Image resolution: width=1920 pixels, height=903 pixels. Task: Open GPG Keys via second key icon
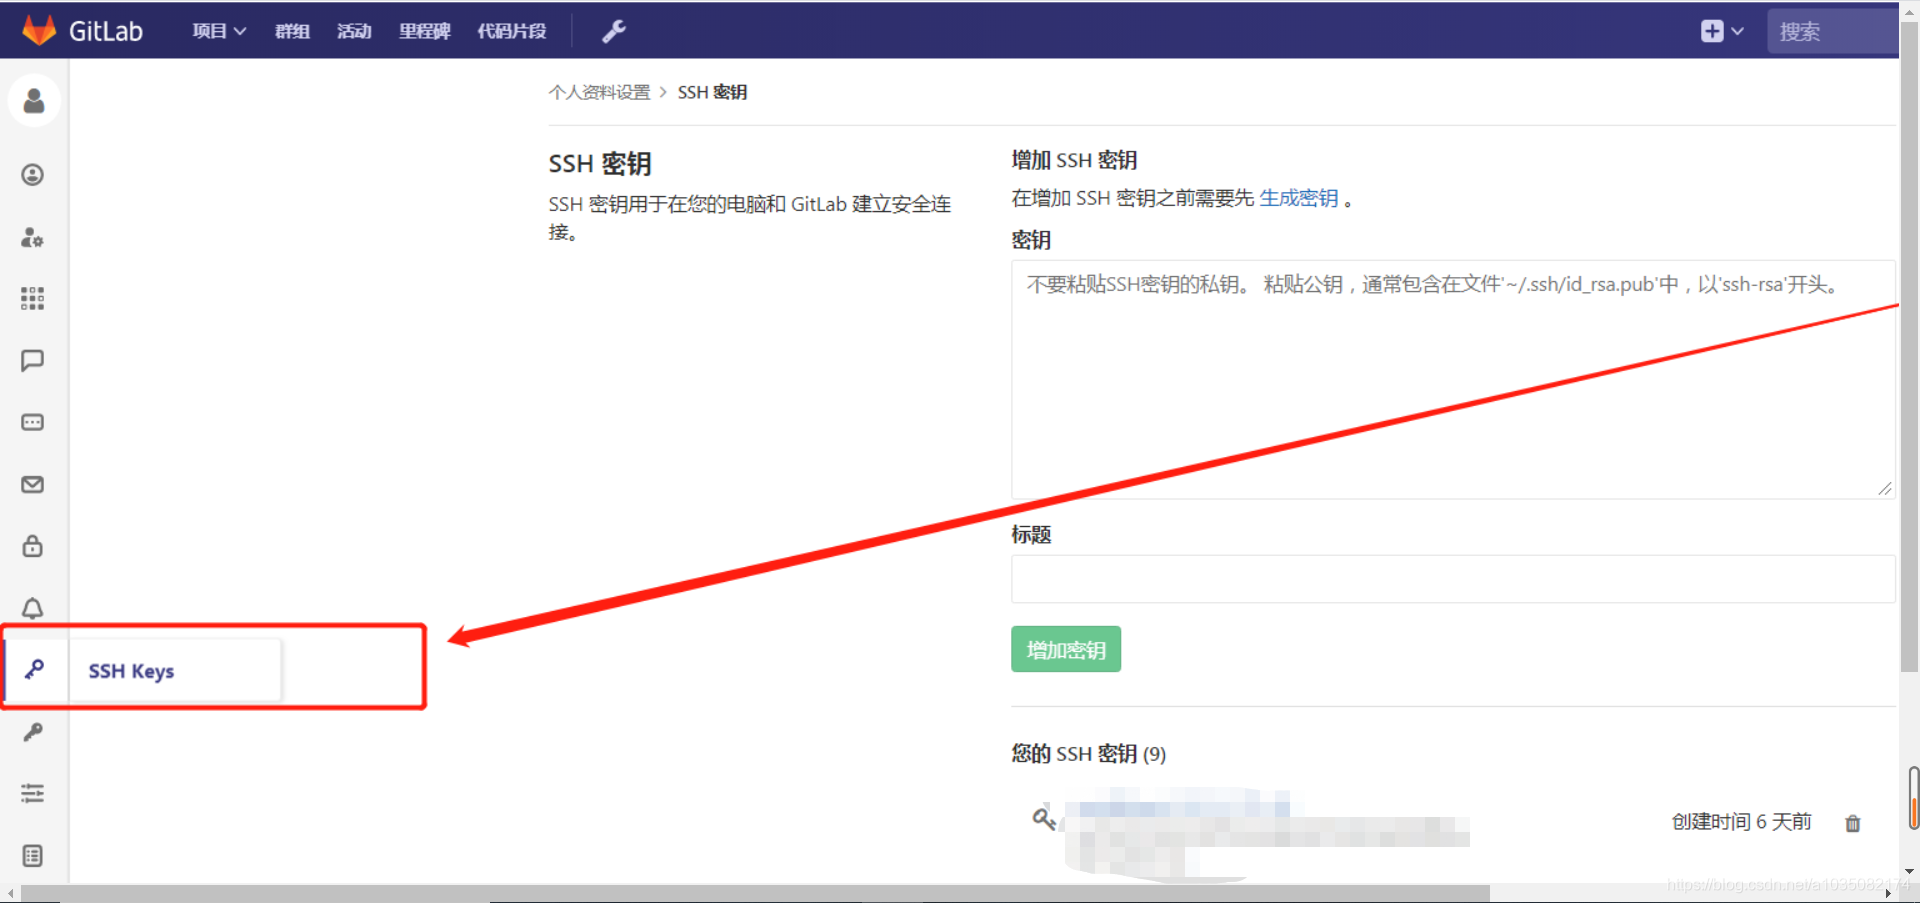pos(33,731)
